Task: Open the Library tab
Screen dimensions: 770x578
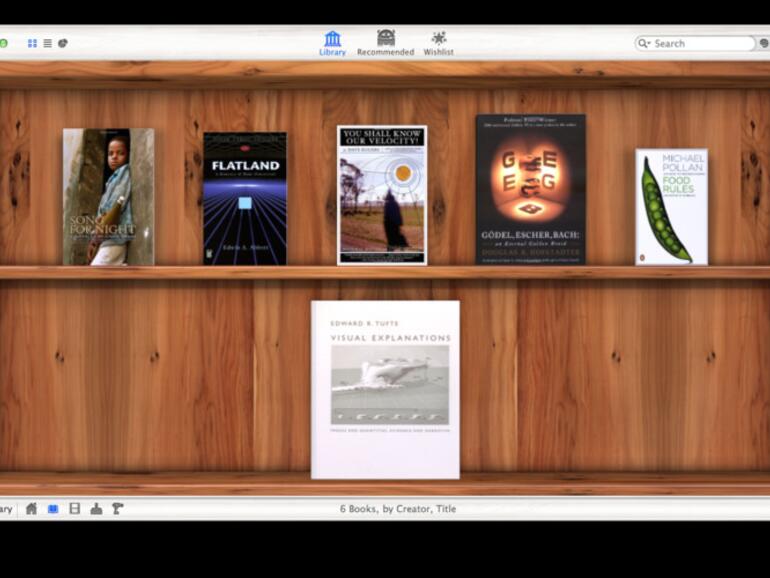Action: (x=332, y=43)
